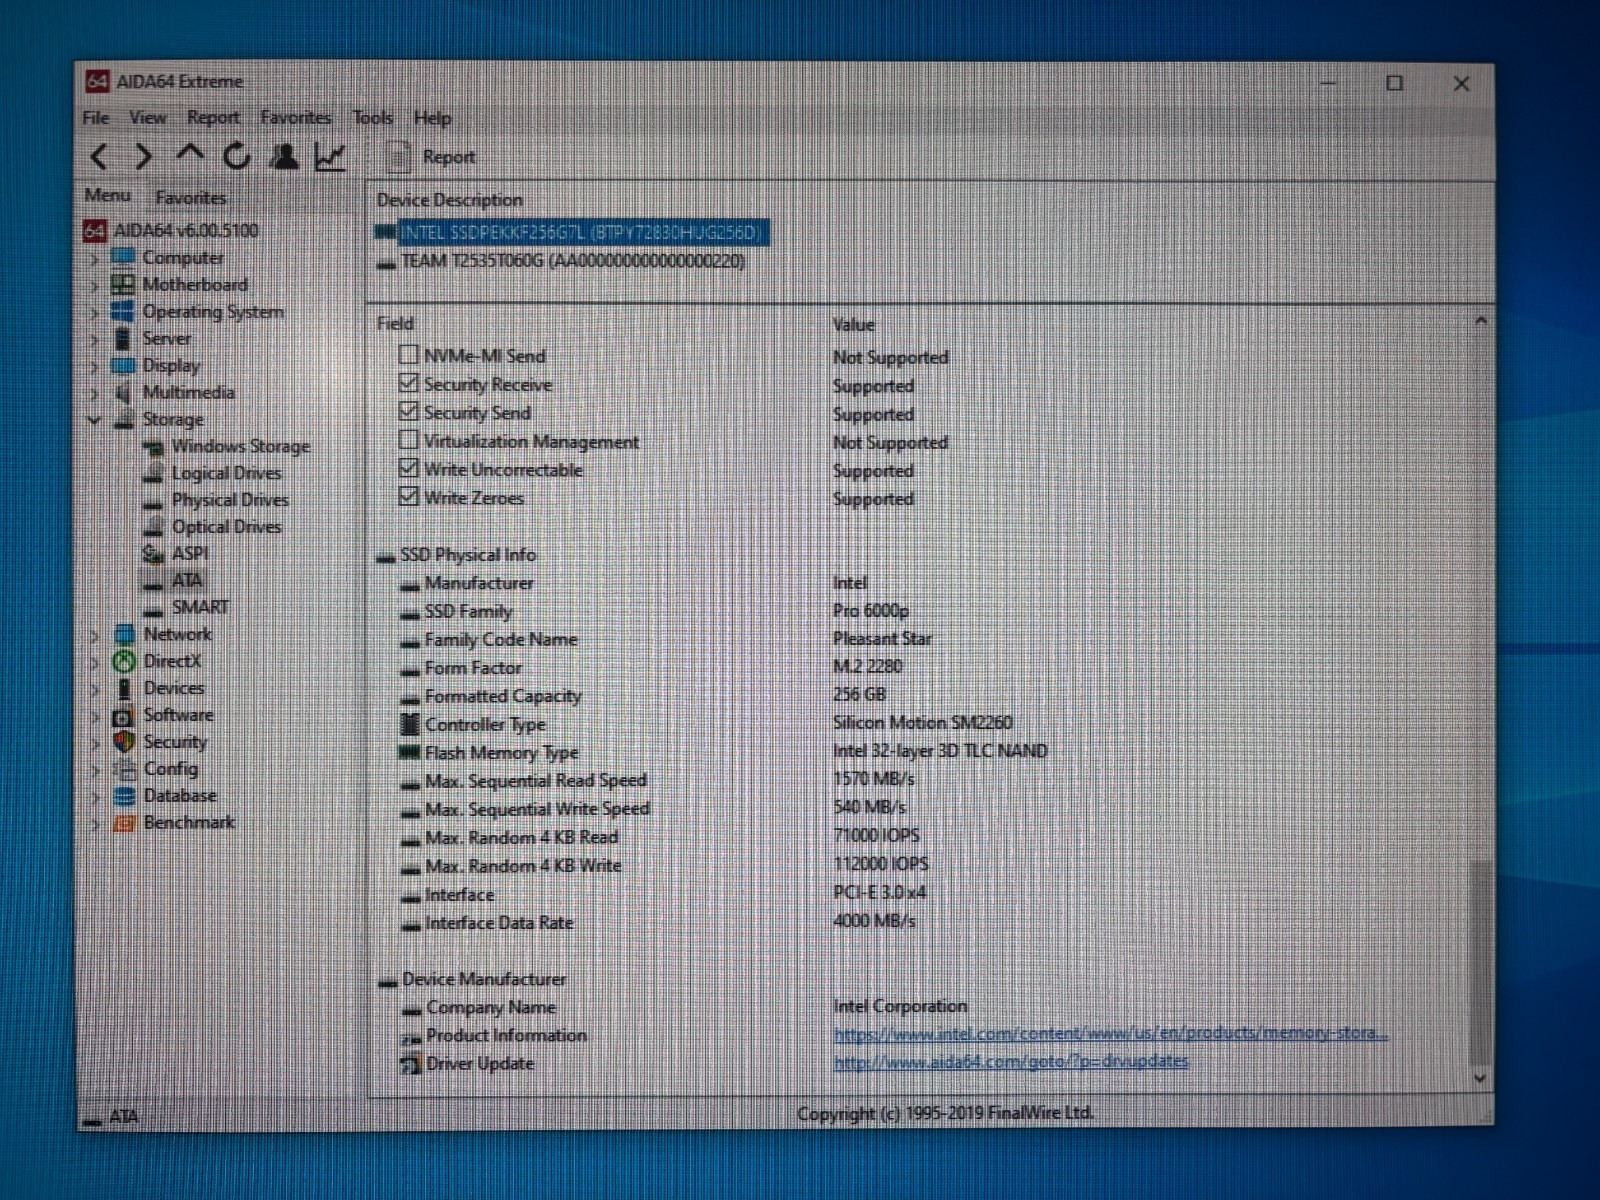Viewport: 1600px width, 1200px height.
Task: Switch to the Menu panel tab
Action: point(108,196)
